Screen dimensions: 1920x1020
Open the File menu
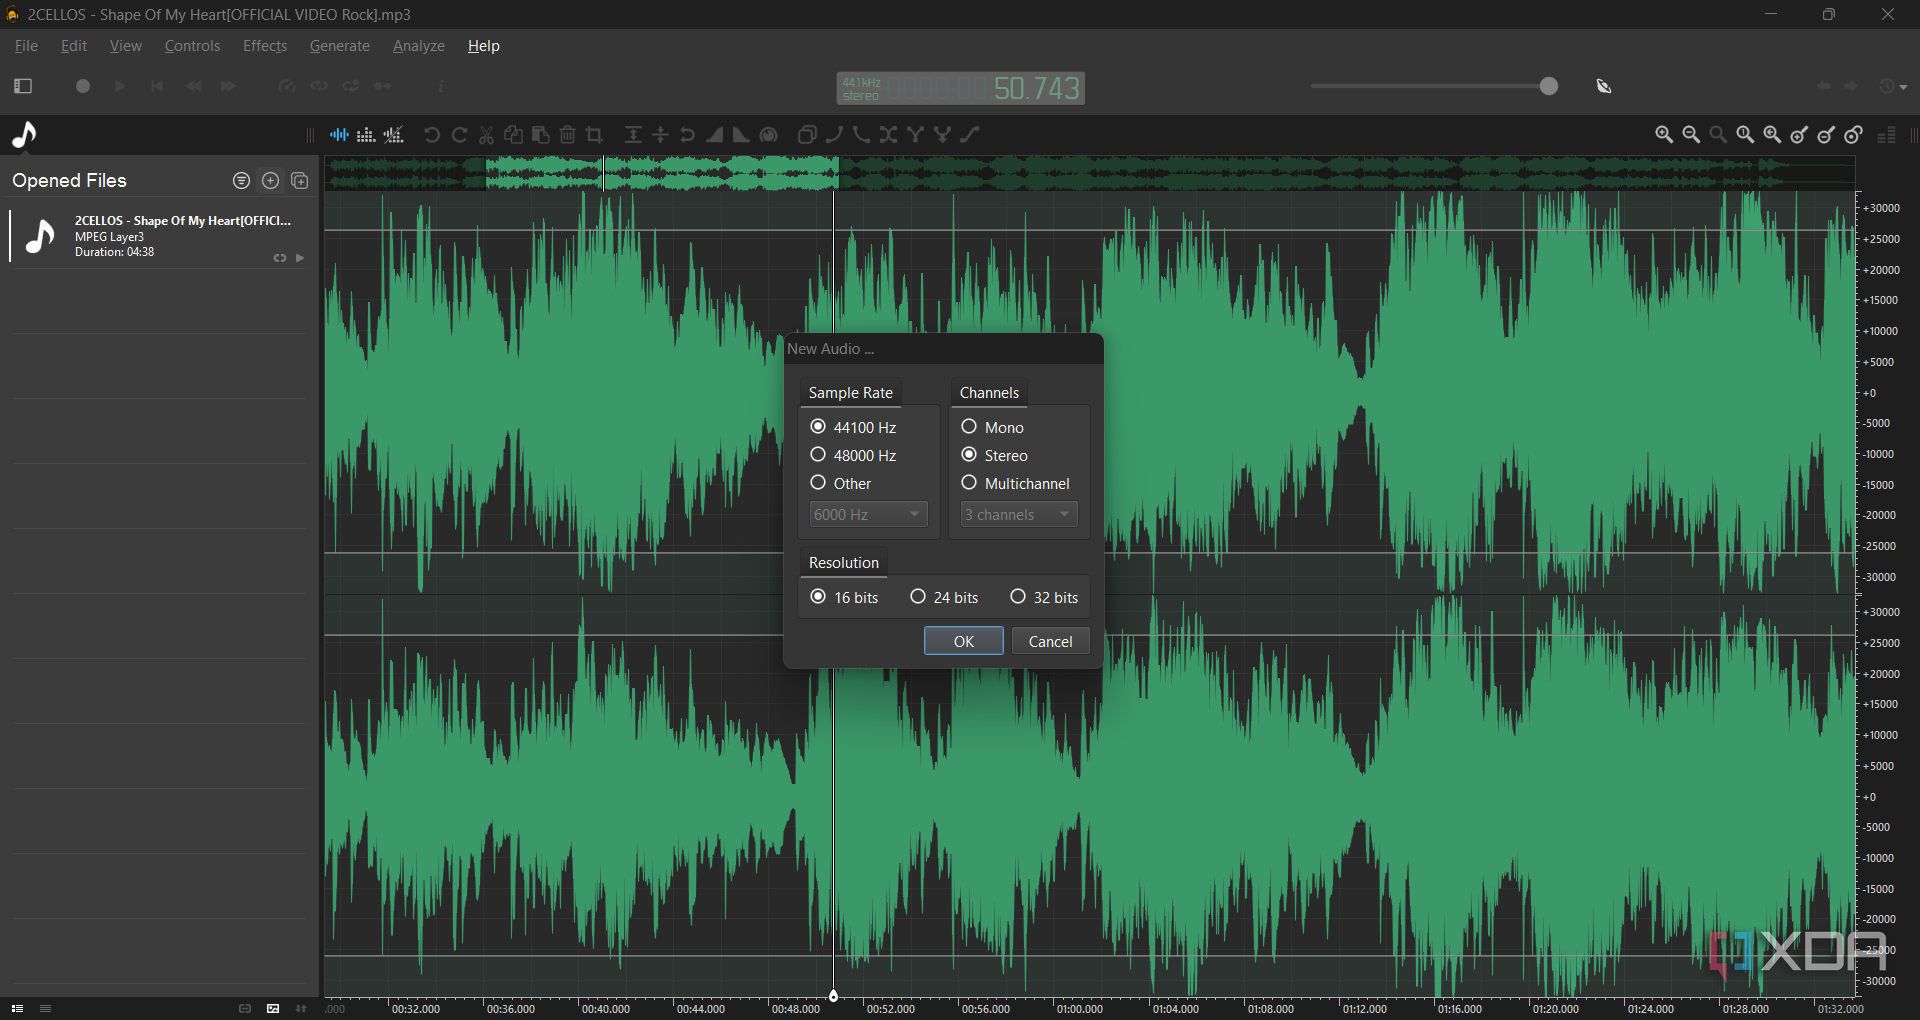pos(26,46)
